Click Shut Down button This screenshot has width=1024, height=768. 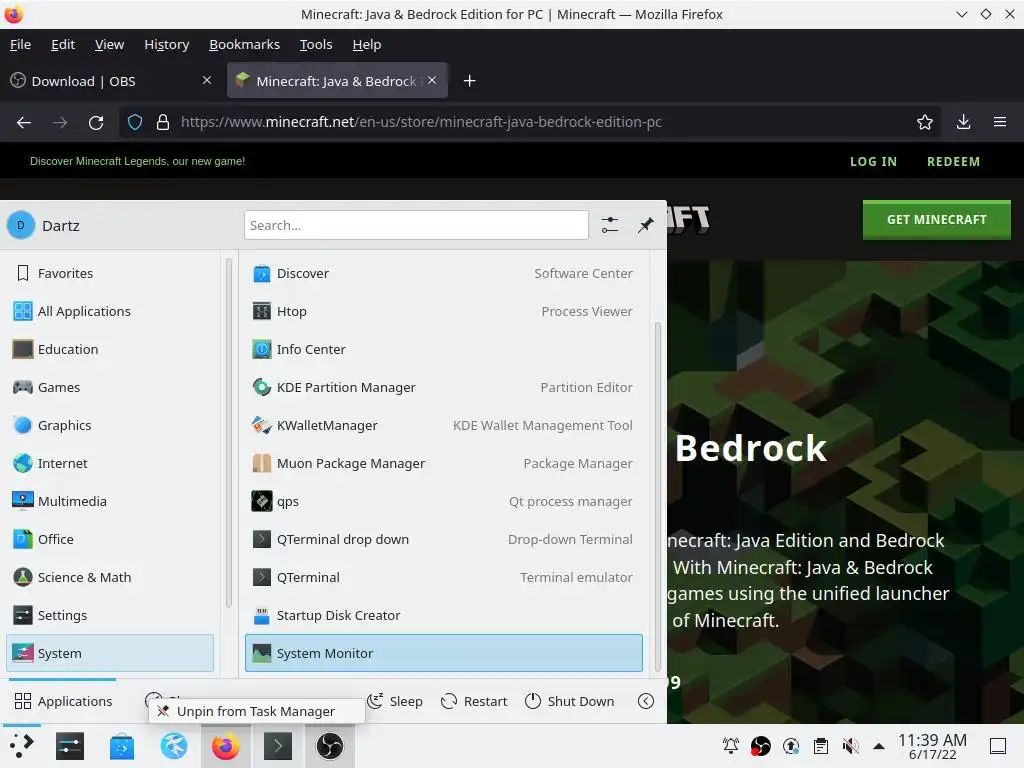pos(569,701)
